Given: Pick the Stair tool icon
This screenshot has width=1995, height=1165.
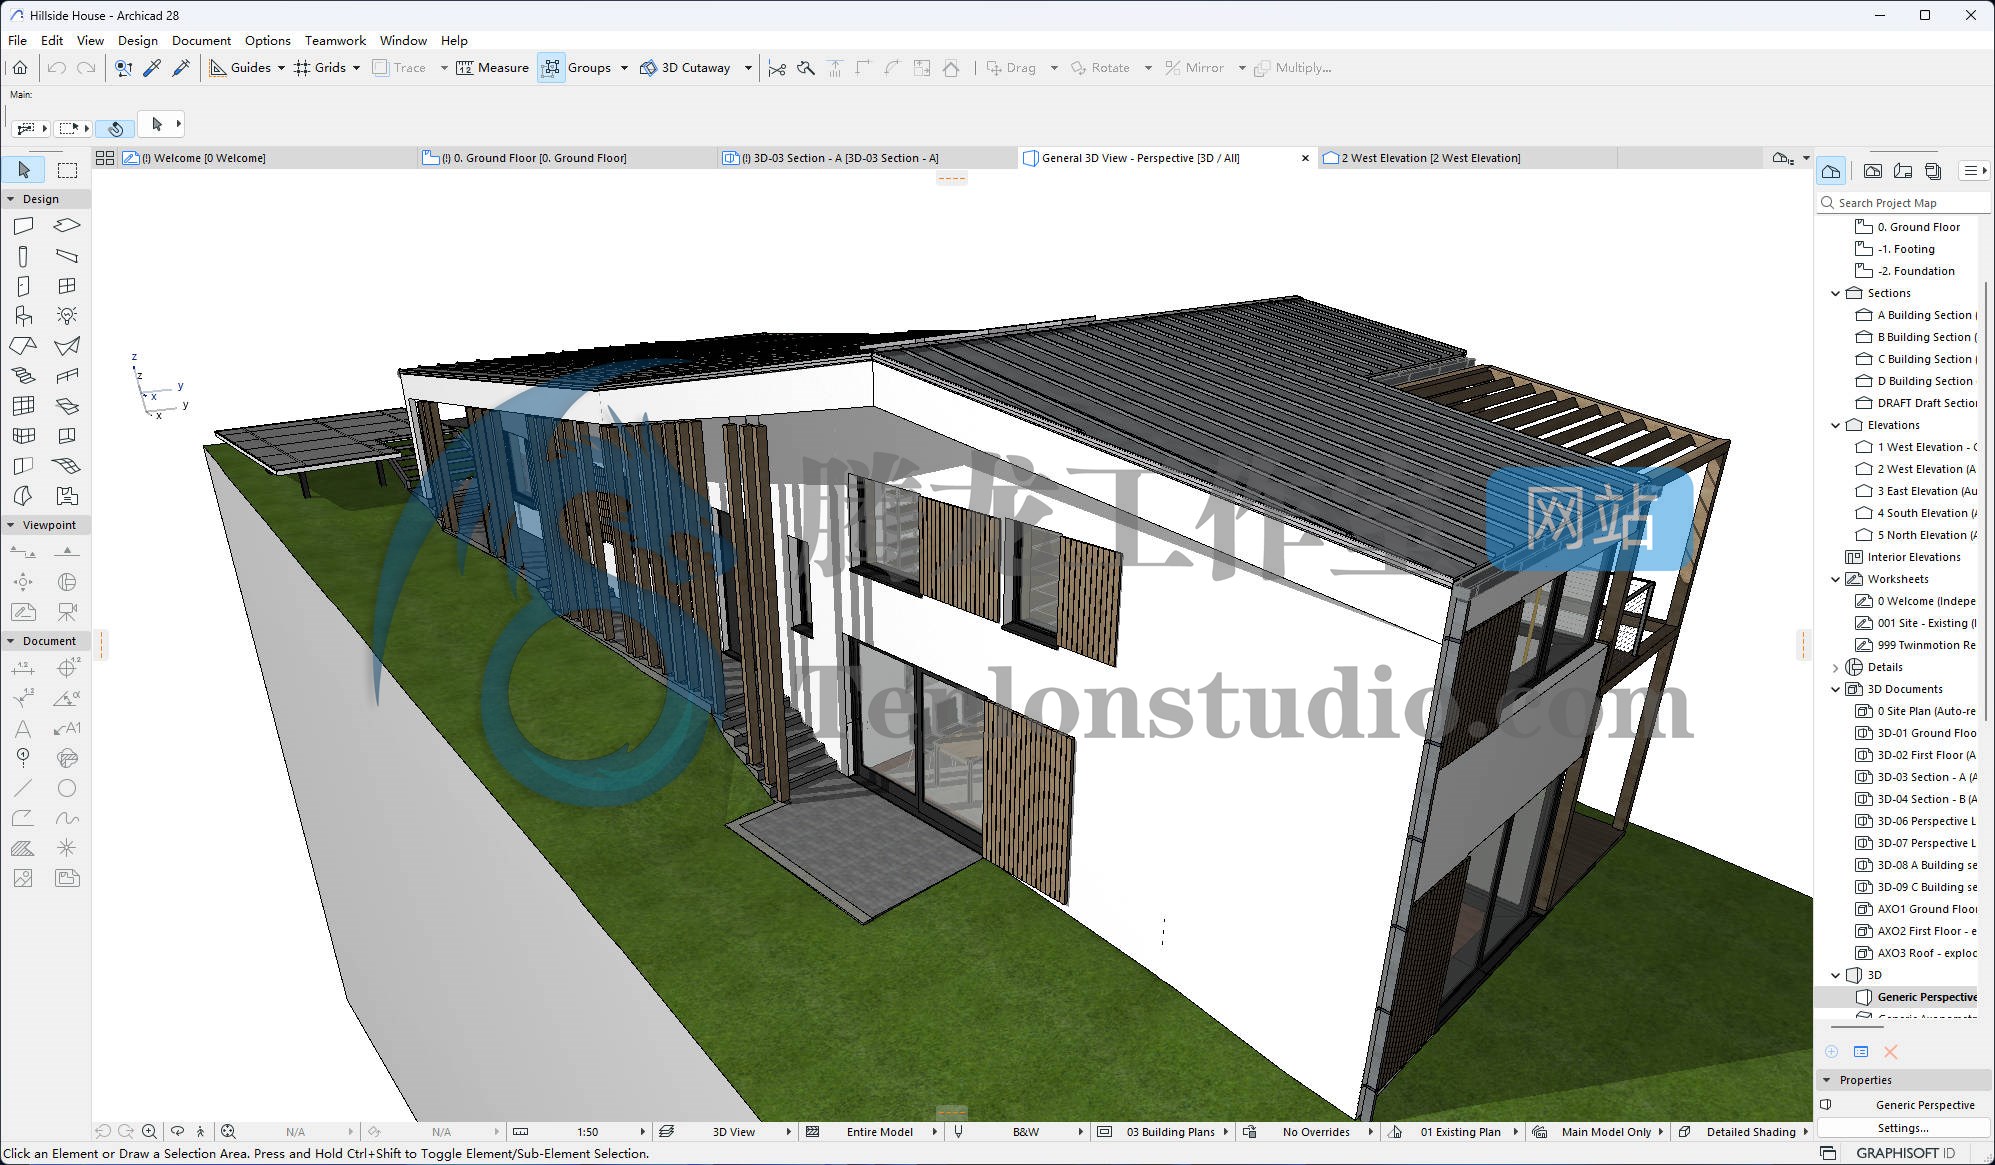Looking at the screenshot, I should tap(23, 376).
